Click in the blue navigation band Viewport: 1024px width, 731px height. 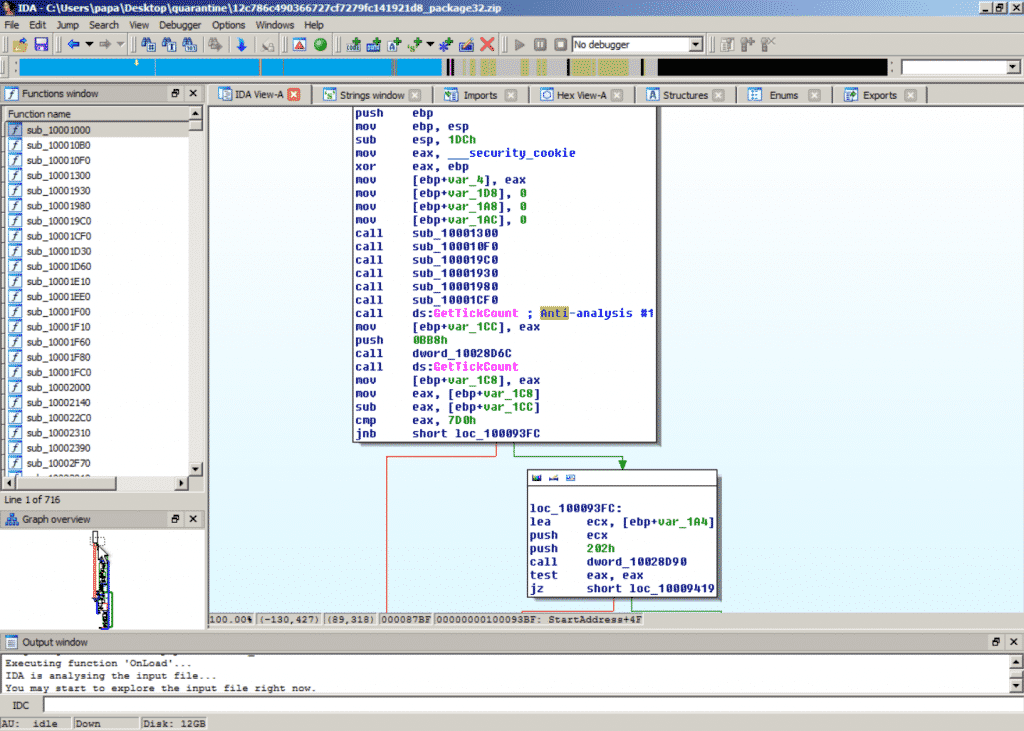coord(231,67)
